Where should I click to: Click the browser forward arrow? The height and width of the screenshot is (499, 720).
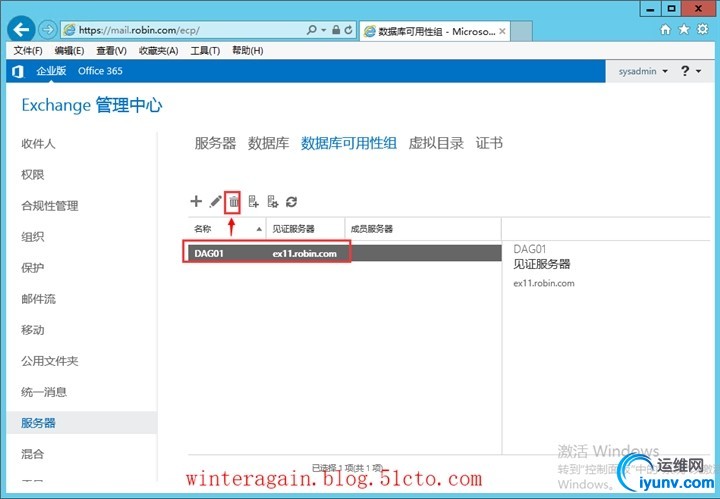tap(48, 30)
